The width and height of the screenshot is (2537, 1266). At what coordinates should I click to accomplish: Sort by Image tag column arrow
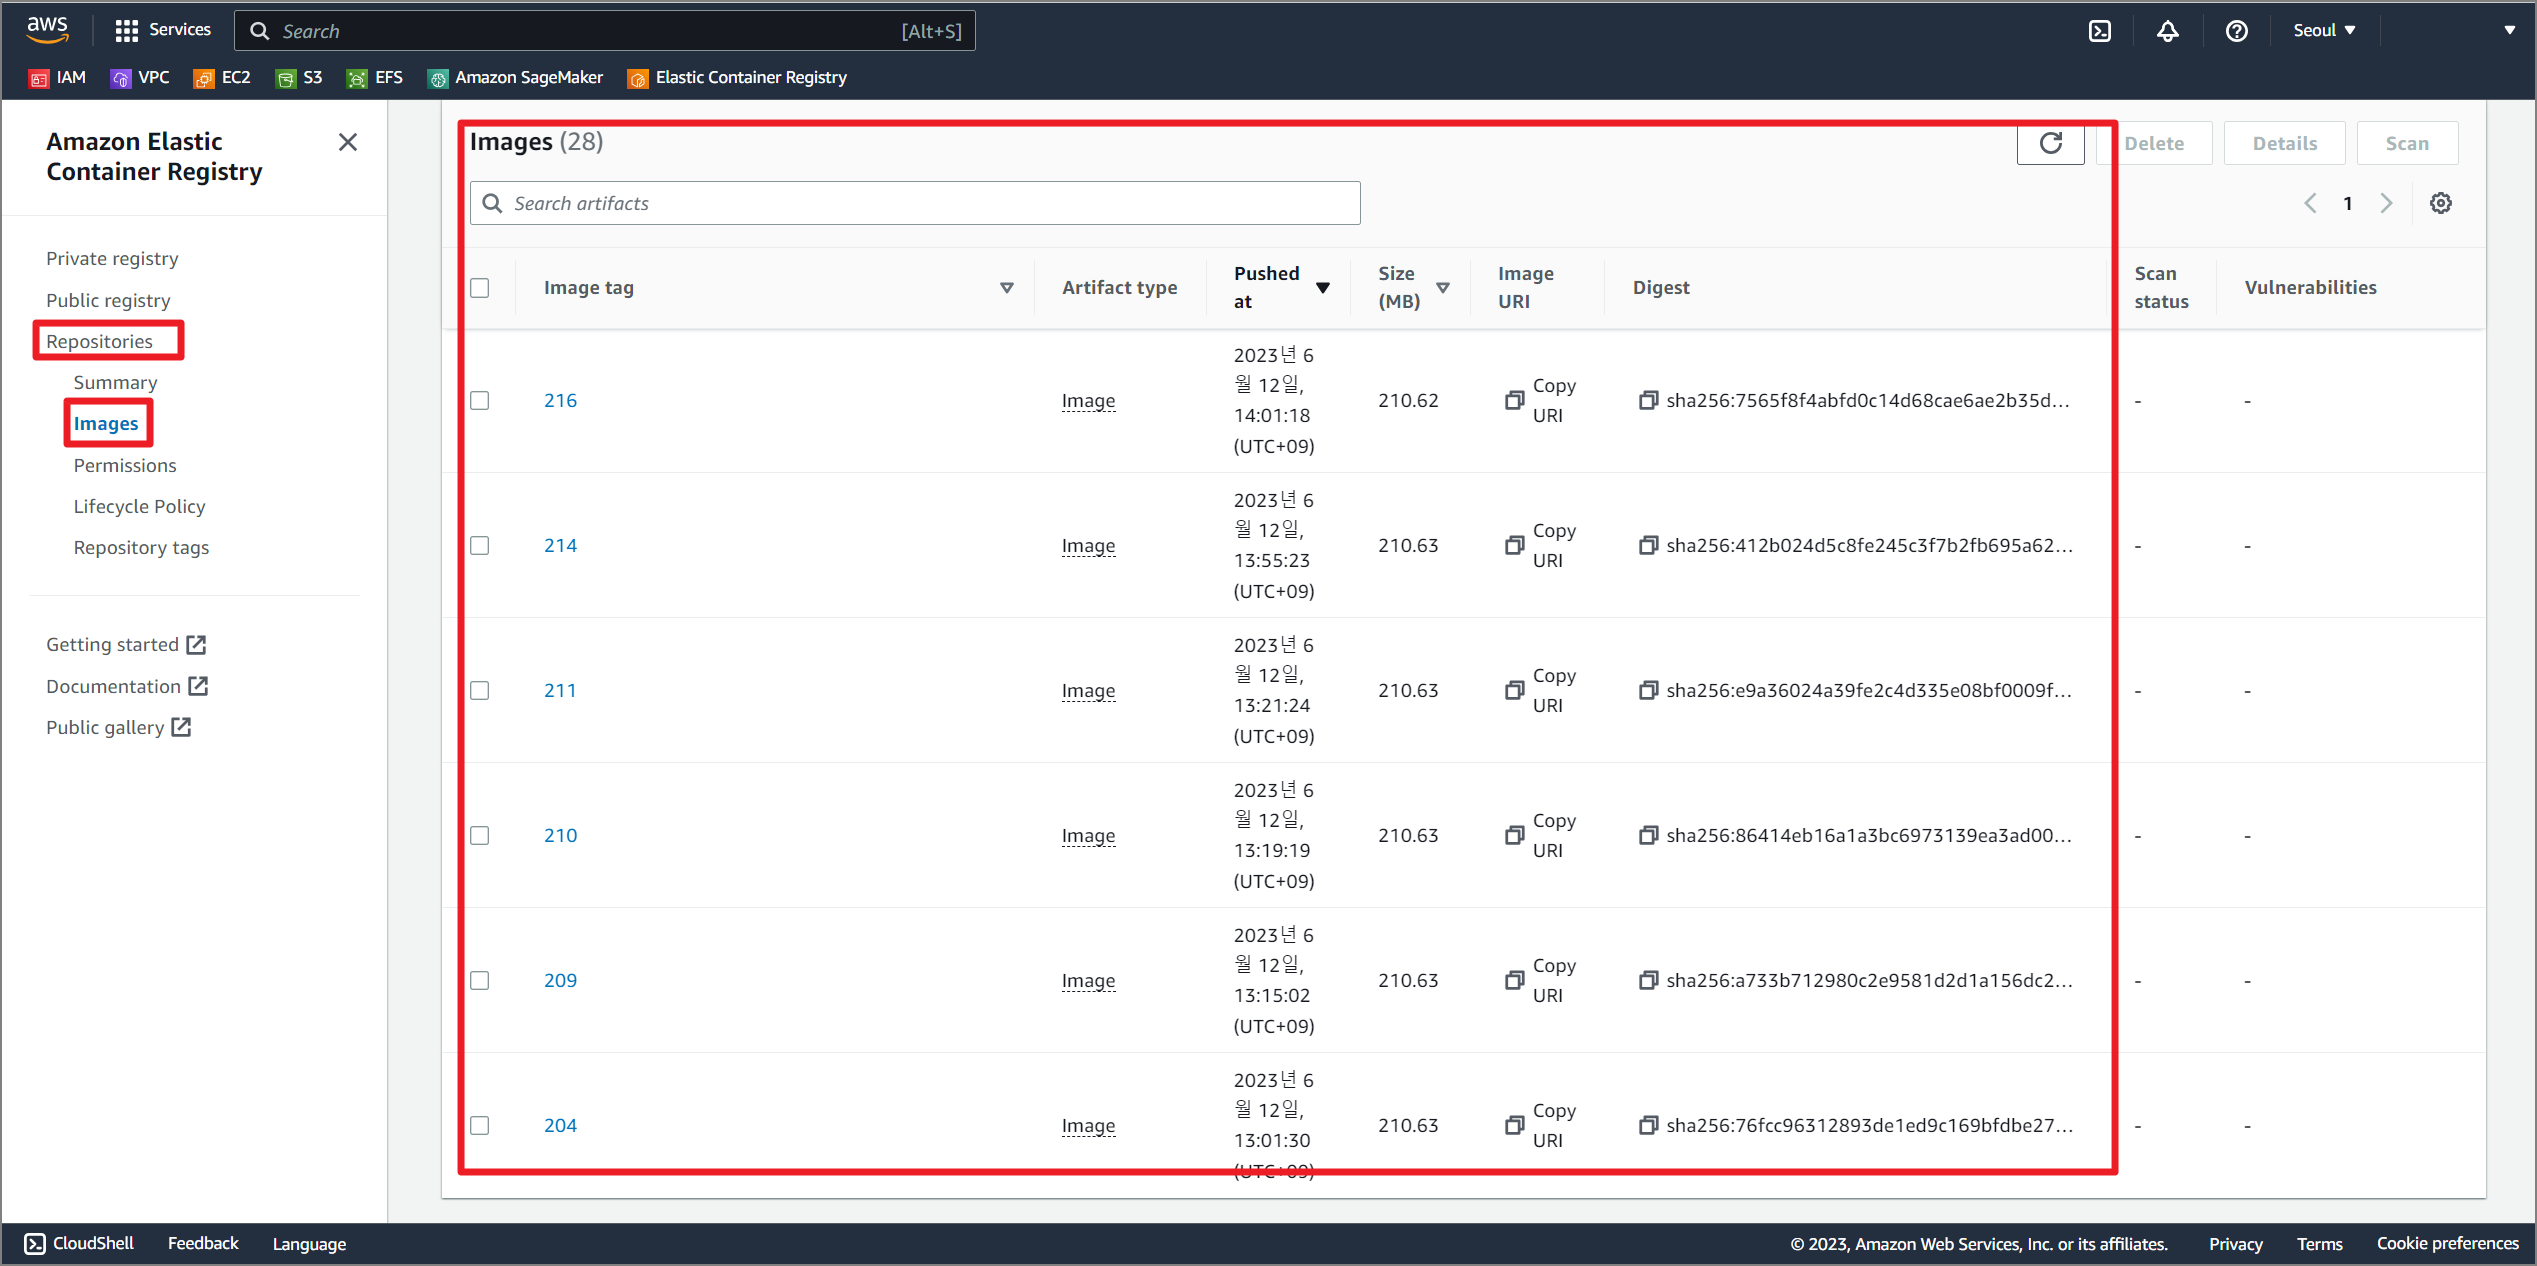click(1006, 288)
